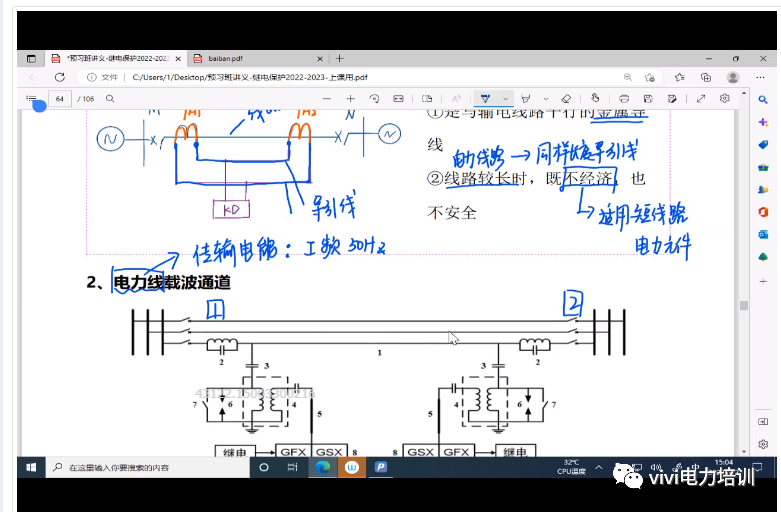The width and height of the screenshot is (781, 512).
Task: Open the find-in-PDF search icon
Action: pos(110,99)
